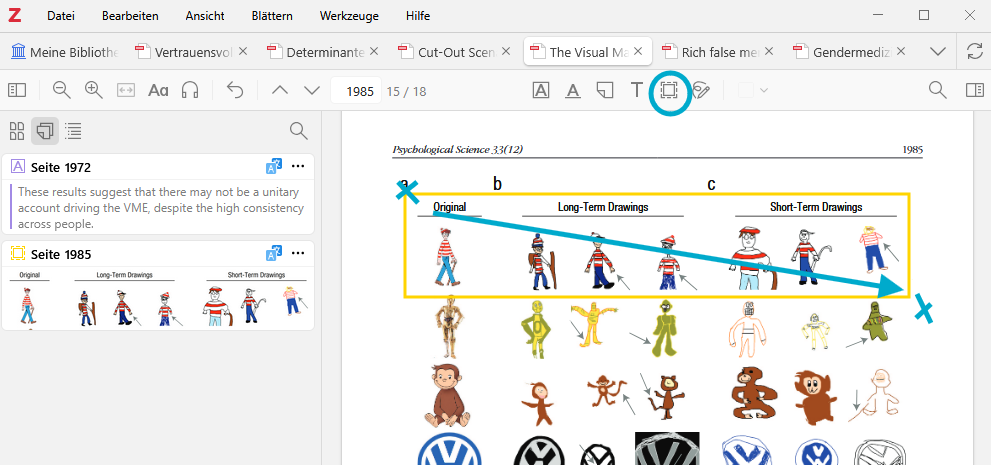
Task: Select the Seite 1972 highlight annotation text
Action: 159,207
